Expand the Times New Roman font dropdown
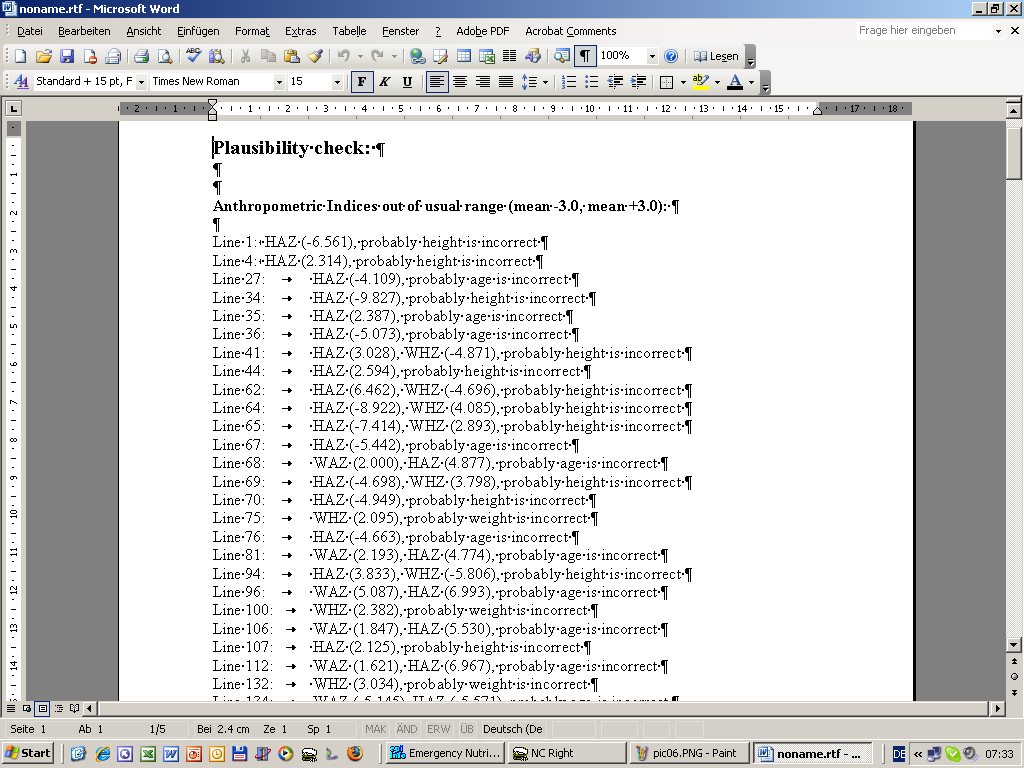 (279, 82)
